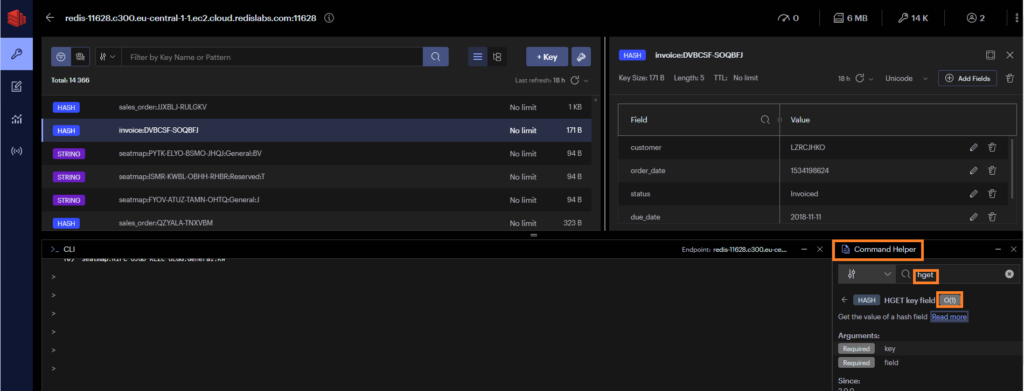1024x391 pixels.
Task: Select key seatmap:PYTK-ELYO-BSMO-JHQJ:General:BV
Action: (317, 153)
